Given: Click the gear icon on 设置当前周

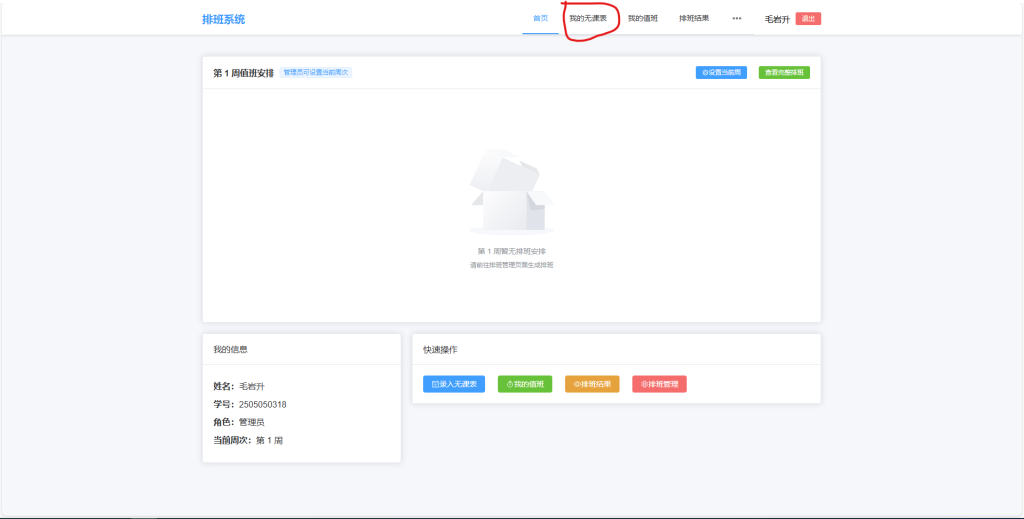Looking at the screenshot, I should [x=705, y=72].
